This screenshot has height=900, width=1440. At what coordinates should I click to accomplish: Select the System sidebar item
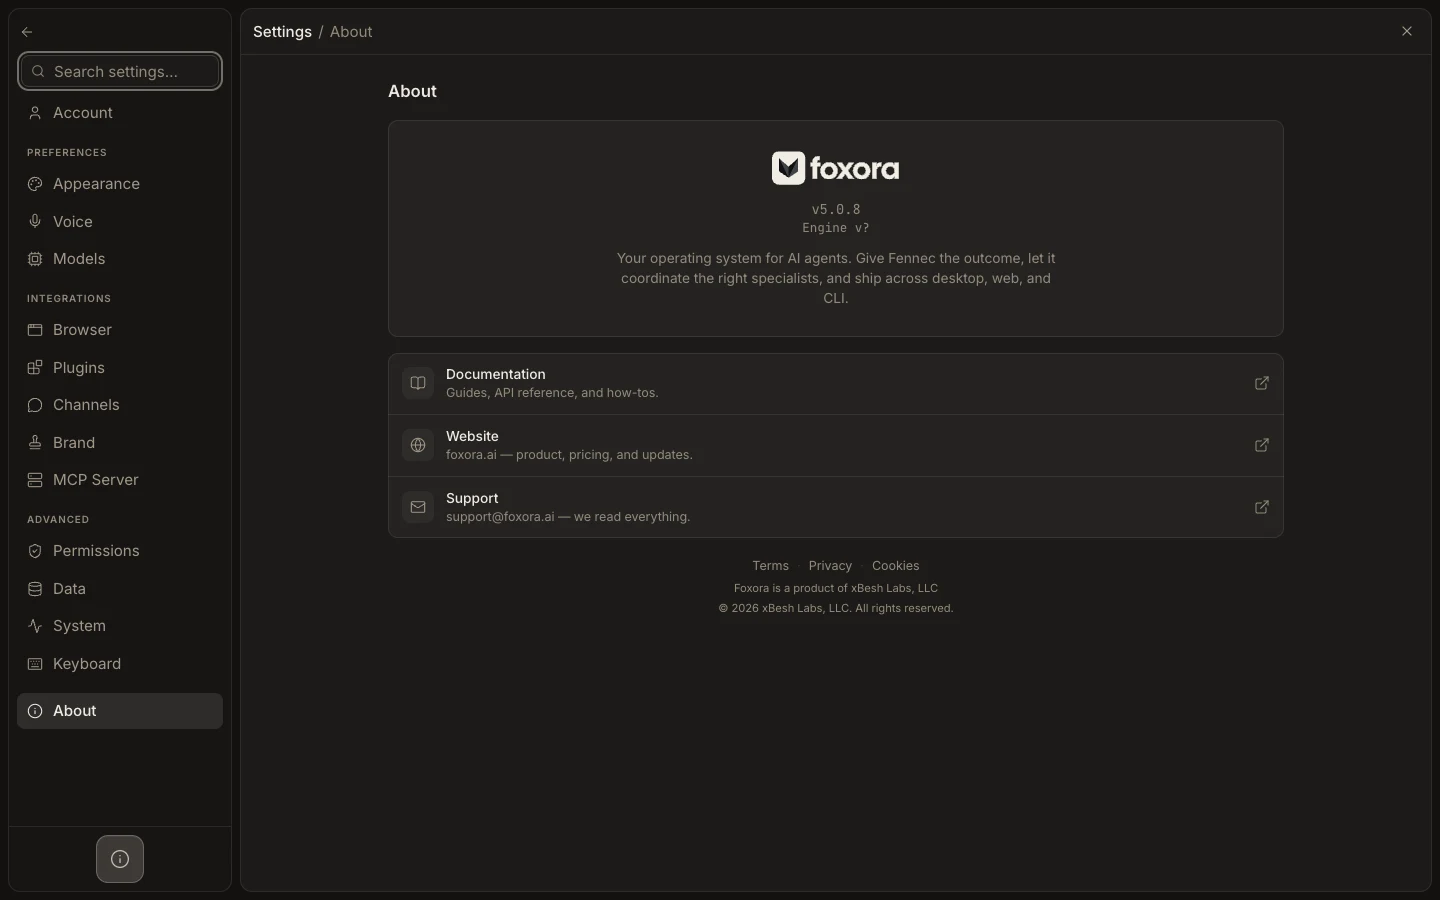[x=120, y=626]
